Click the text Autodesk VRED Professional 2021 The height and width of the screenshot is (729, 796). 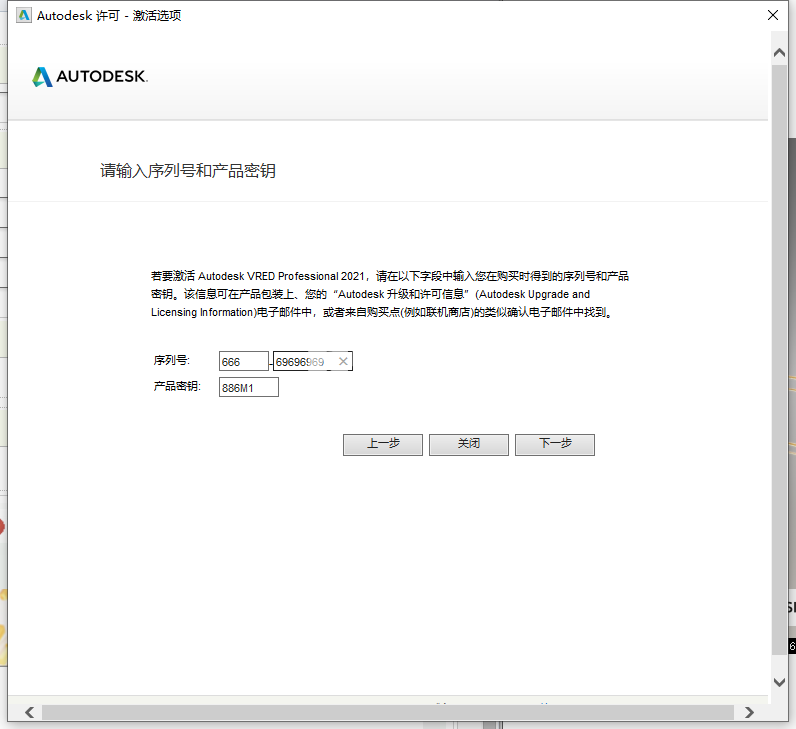(x=281, y=276)
